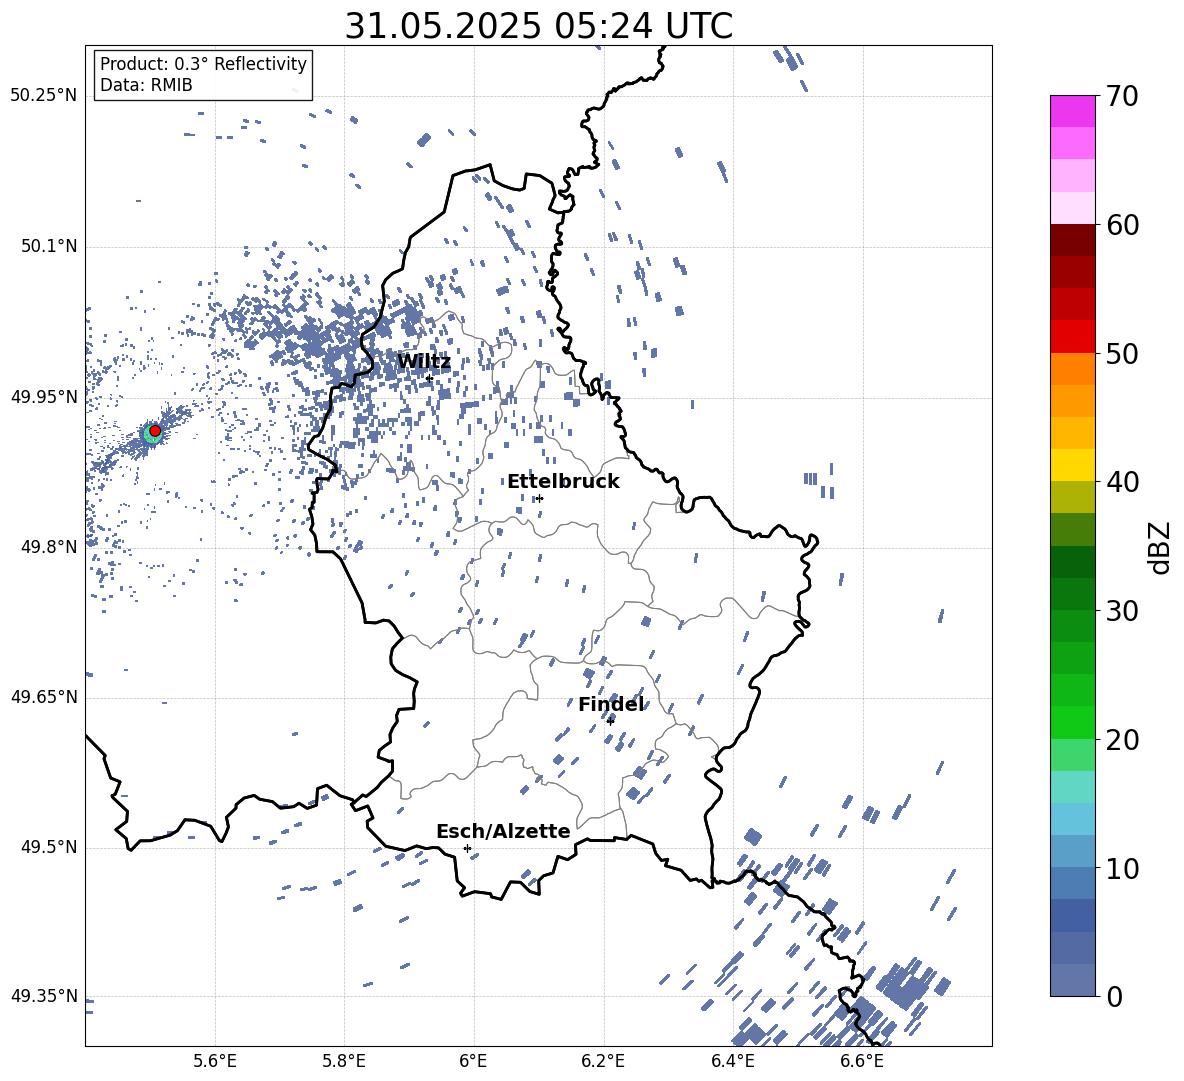Screen dimensions: 1184x1081
Task: Click the 'Findel' city label
Action: pyautogui.click(x=611, y=704)
